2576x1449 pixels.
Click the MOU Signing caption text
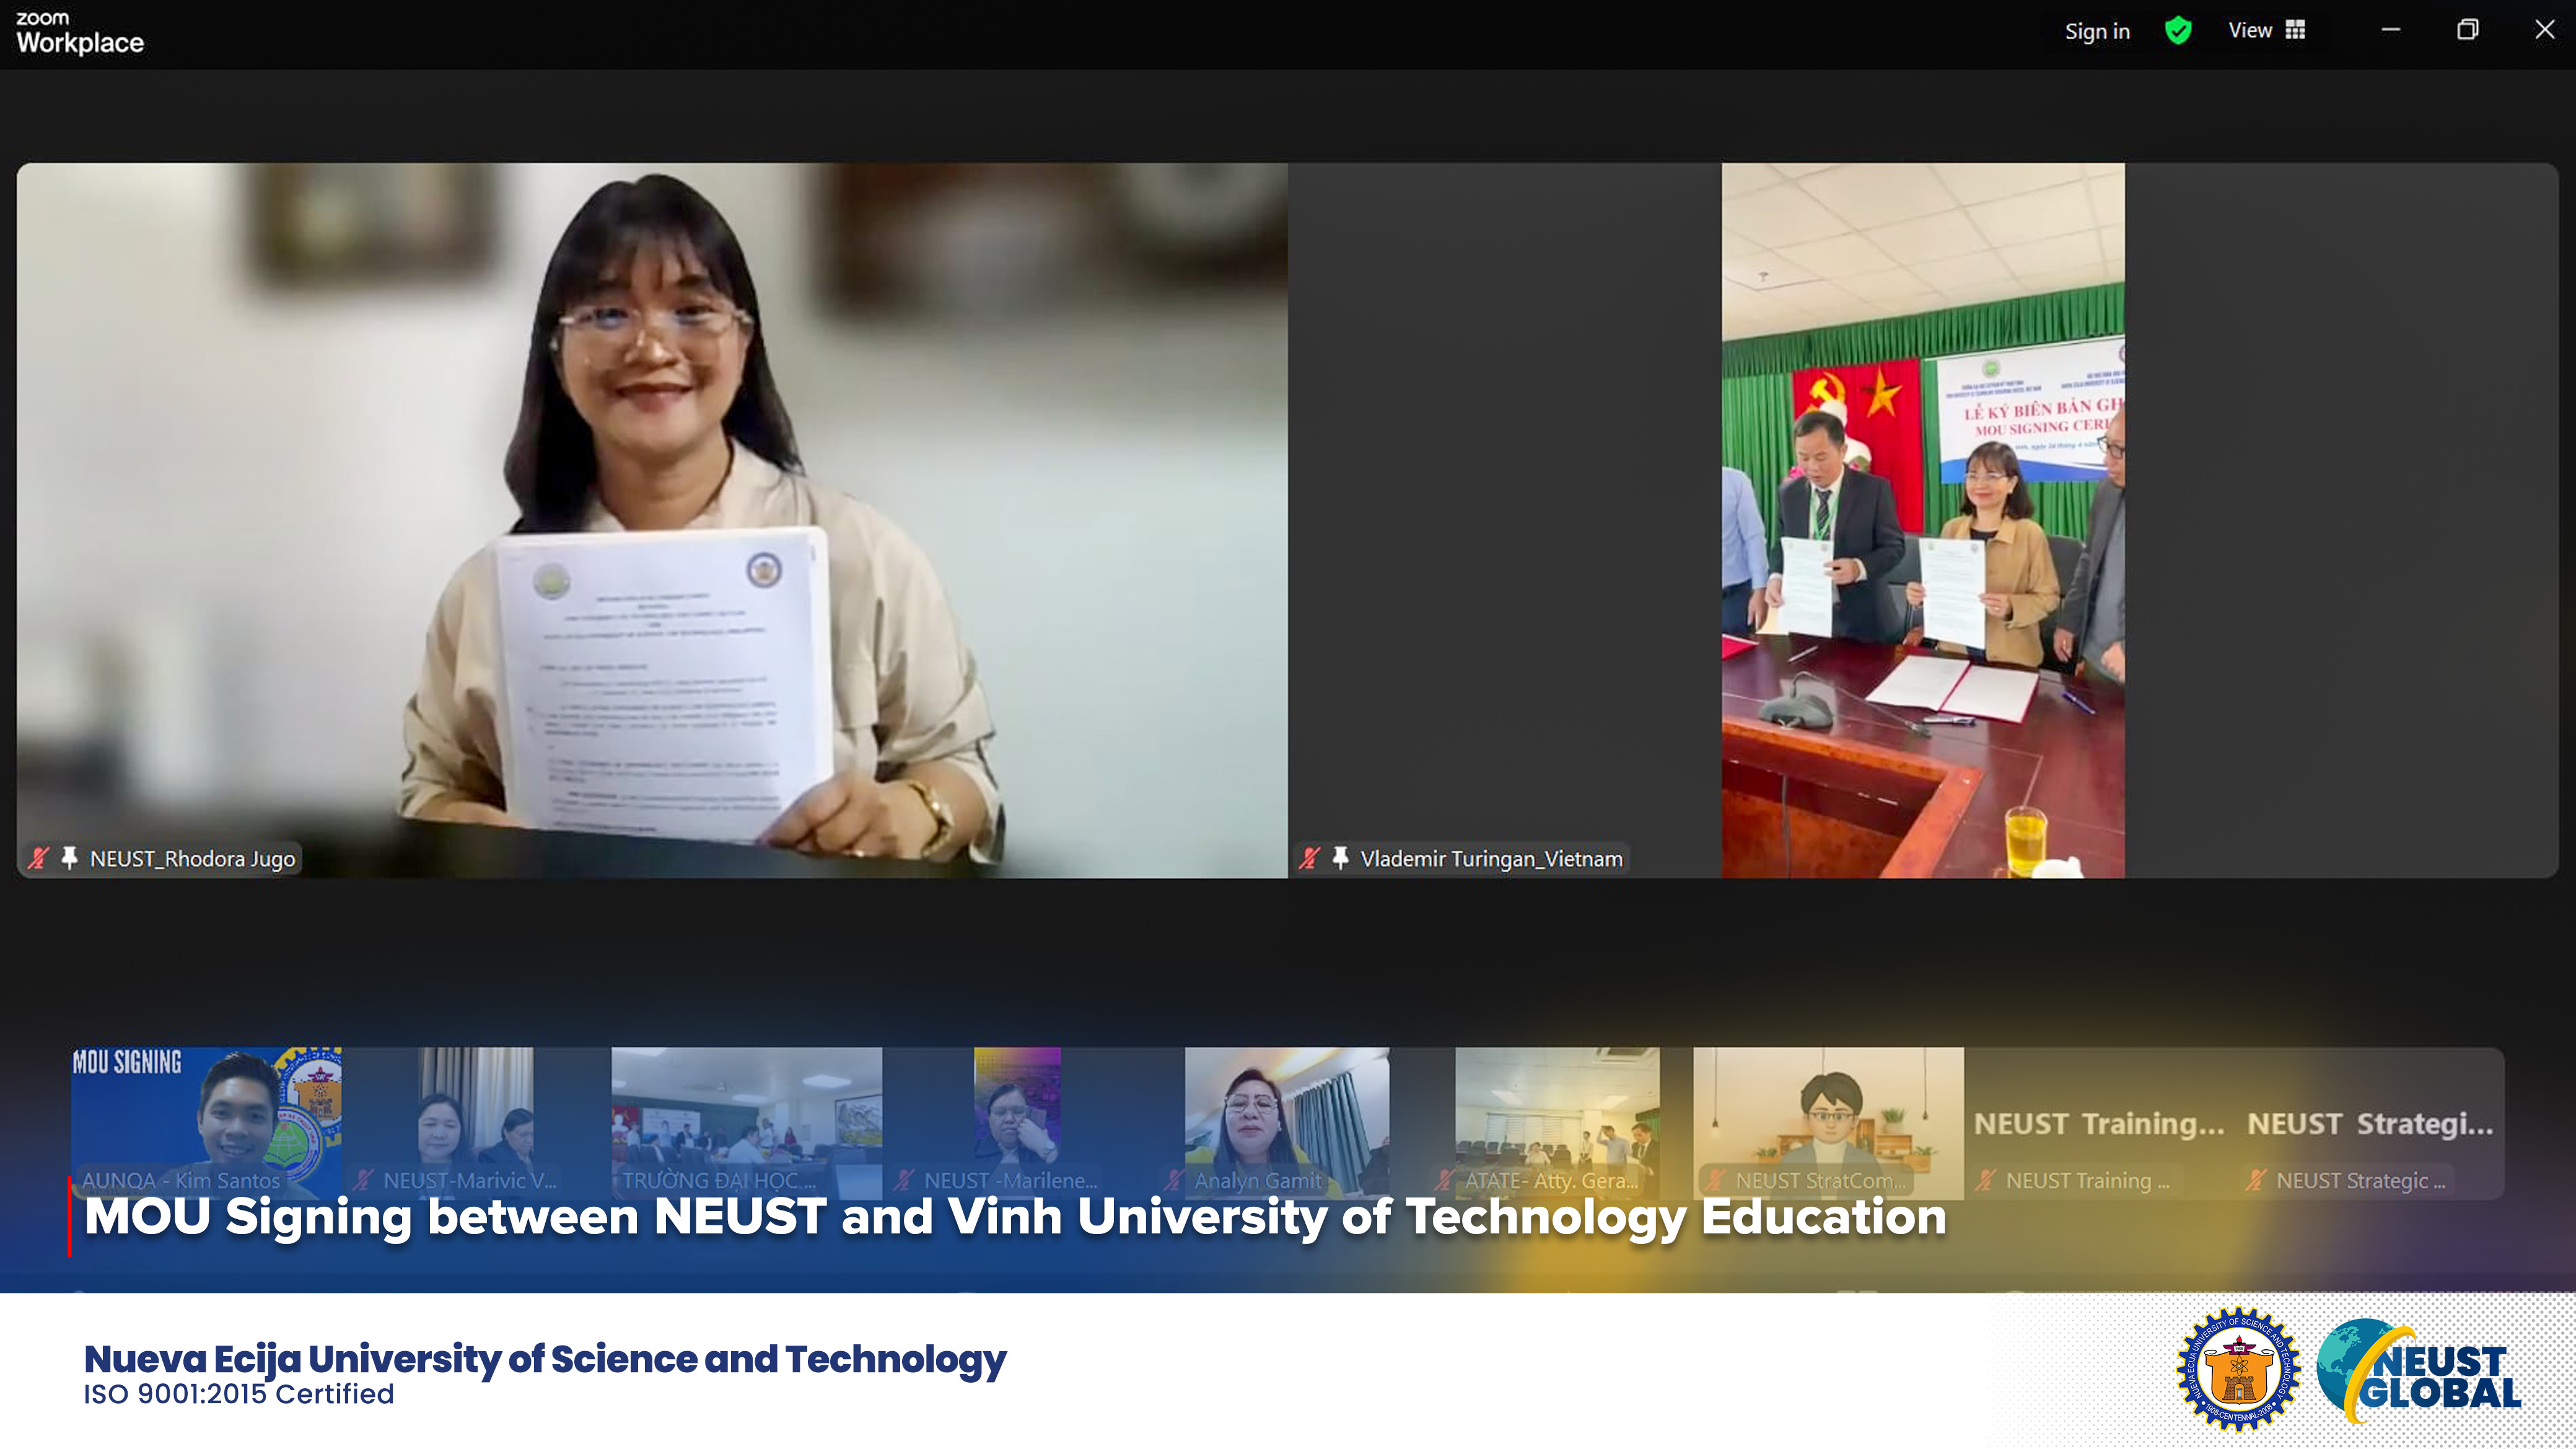click(x=1015, y=1217)
